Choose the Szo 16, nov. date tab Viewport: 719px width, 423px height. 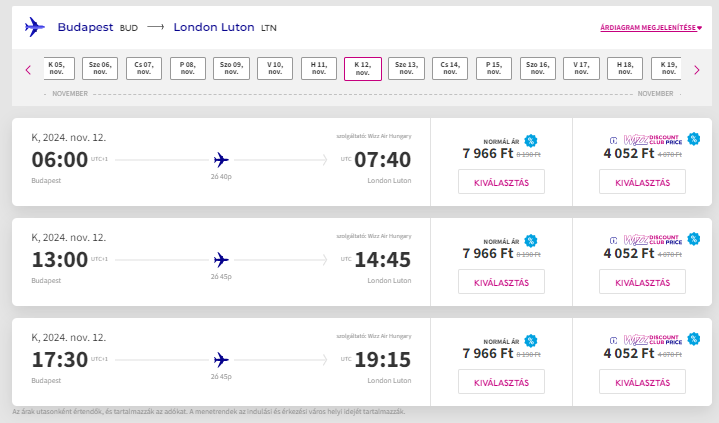(x=537, y=68)
